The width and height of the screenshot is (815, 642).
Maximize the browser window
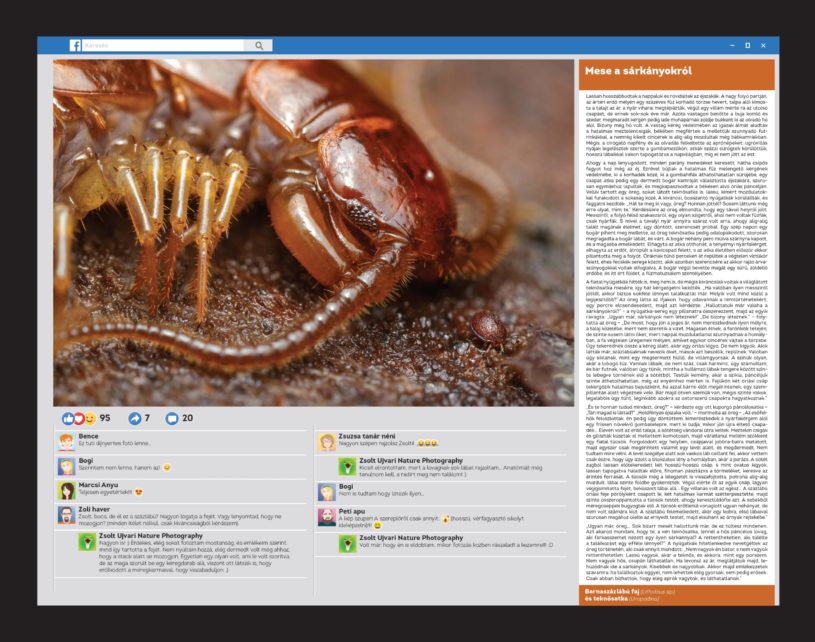[x=747, y=45]
